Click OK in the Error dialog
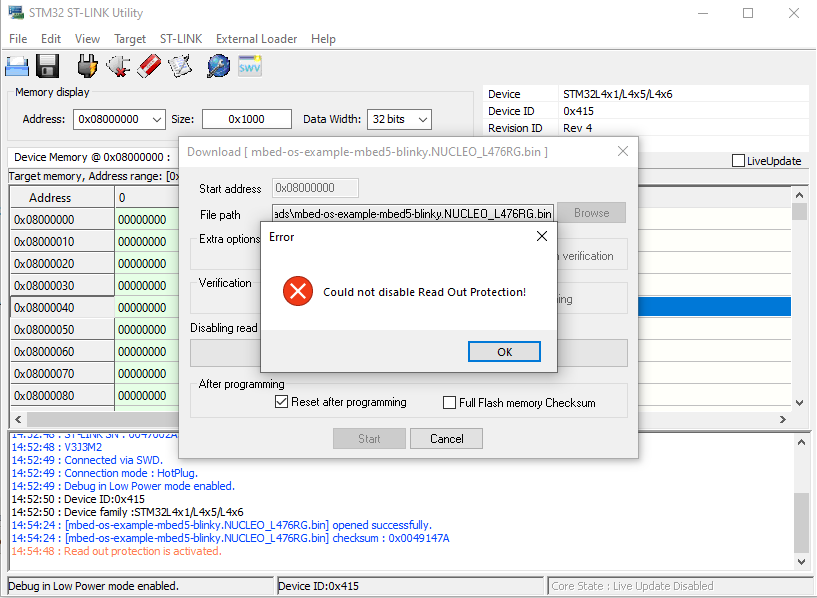817x598 pixels. [x=504, y=352]
